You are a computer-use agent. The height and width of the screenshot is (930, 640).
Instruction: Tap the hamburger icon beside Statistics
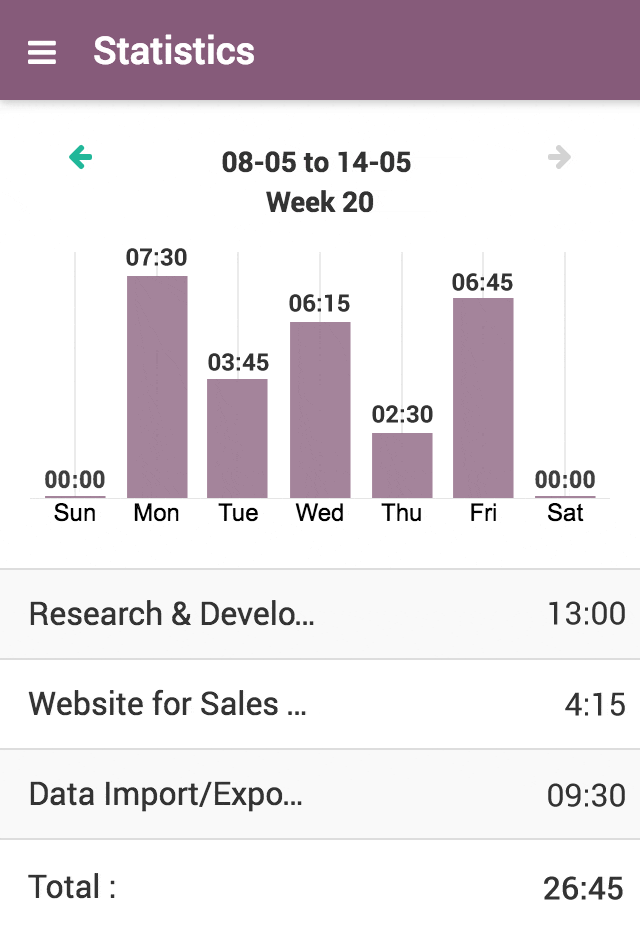pos(41,51)
